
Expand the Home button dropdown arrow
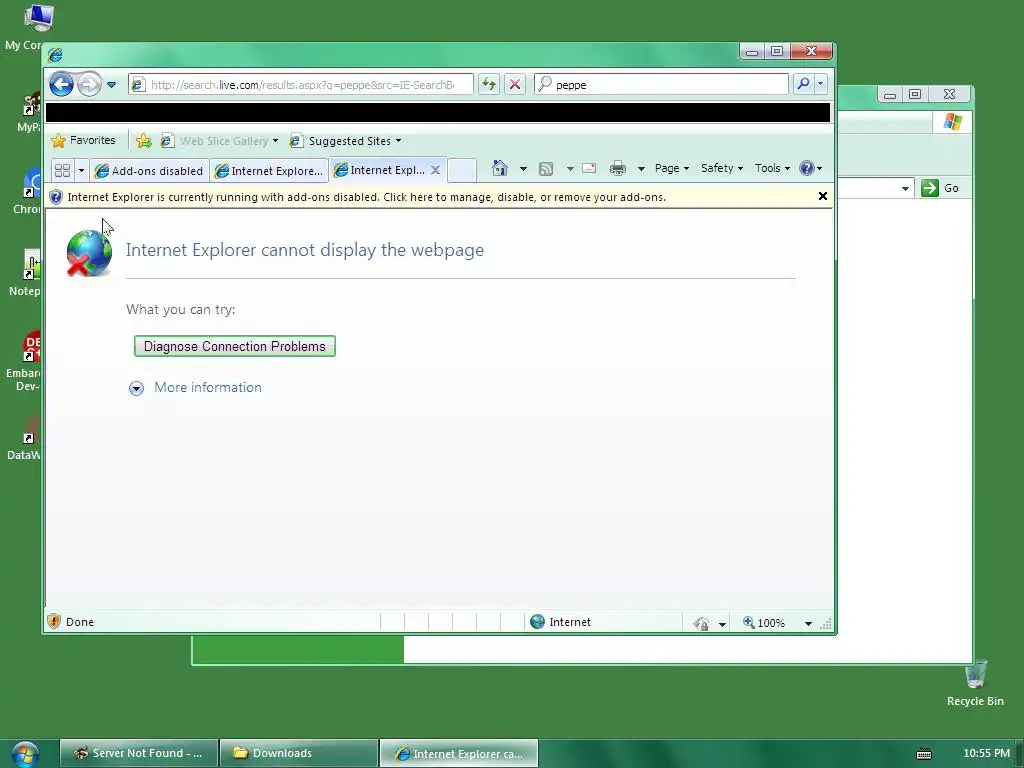(523, 168)
